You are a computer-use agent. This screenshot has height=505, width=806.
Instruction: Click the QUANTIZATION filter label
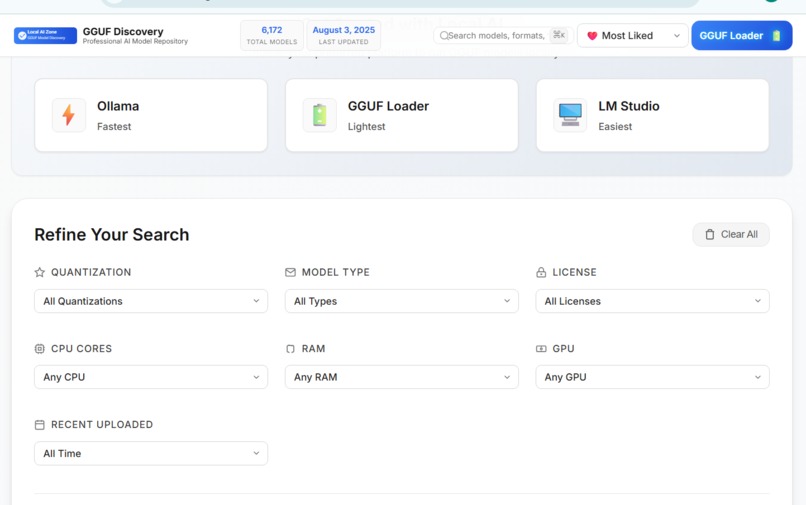point(91,273)
